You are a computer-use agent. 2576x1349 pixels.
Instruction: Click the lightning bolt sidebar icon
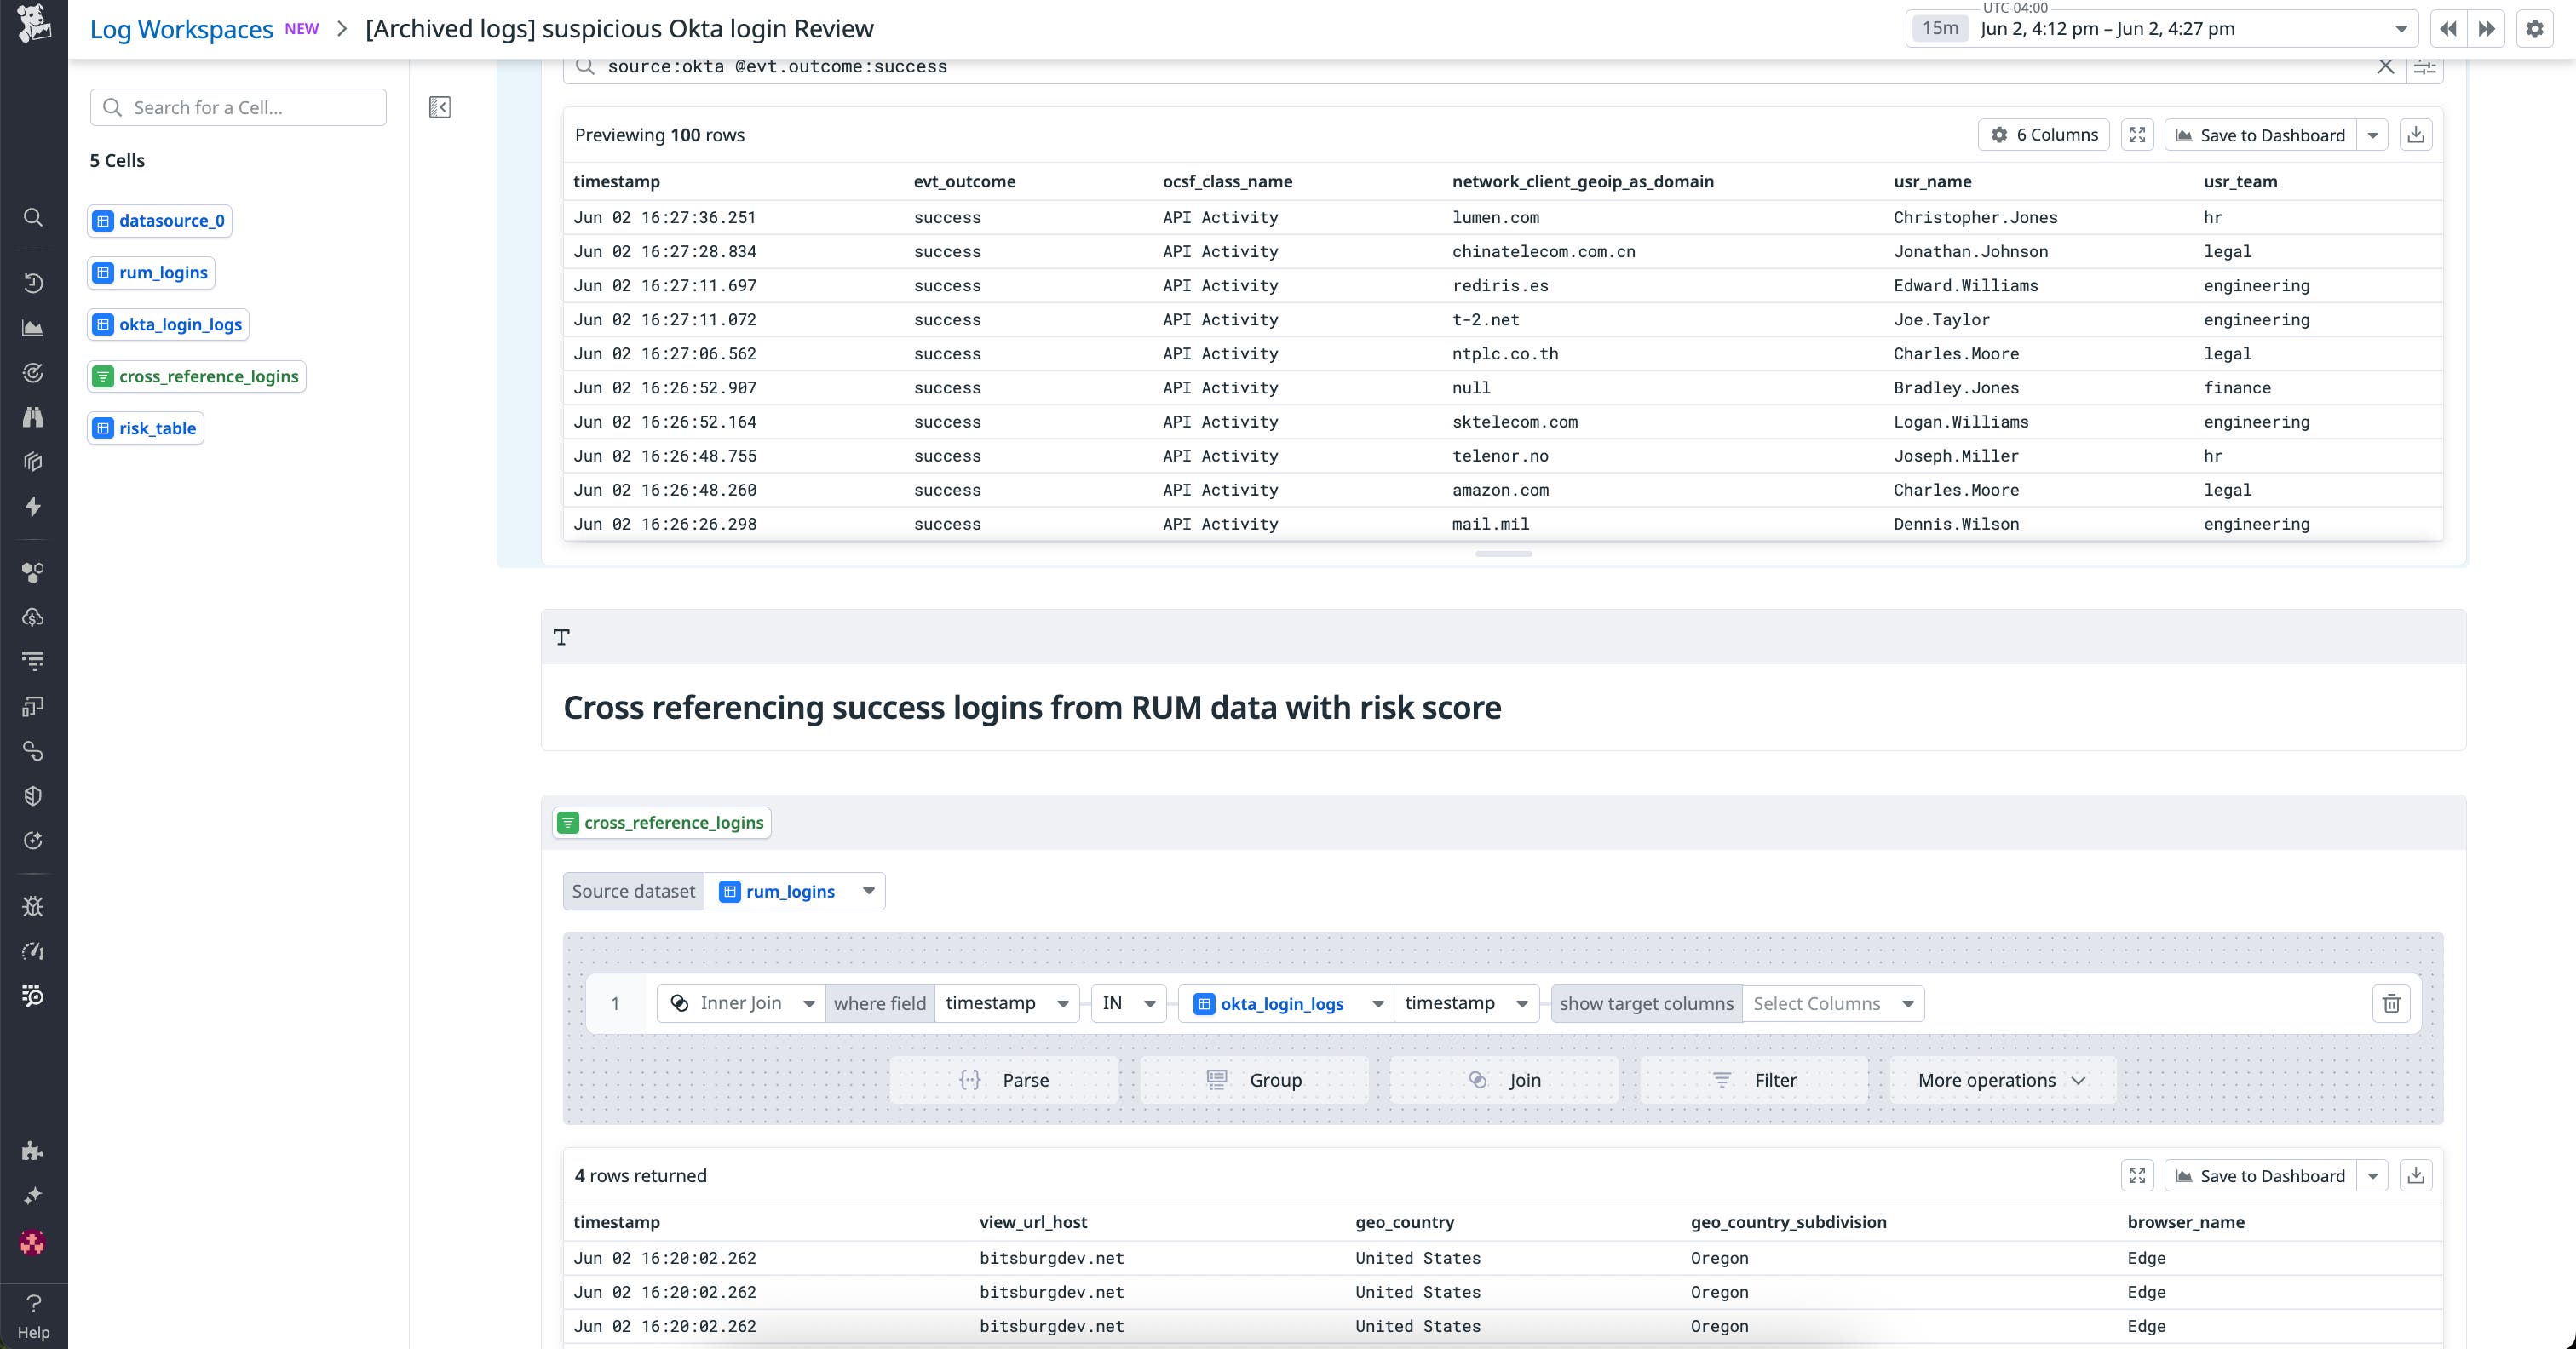click(33, 505)
